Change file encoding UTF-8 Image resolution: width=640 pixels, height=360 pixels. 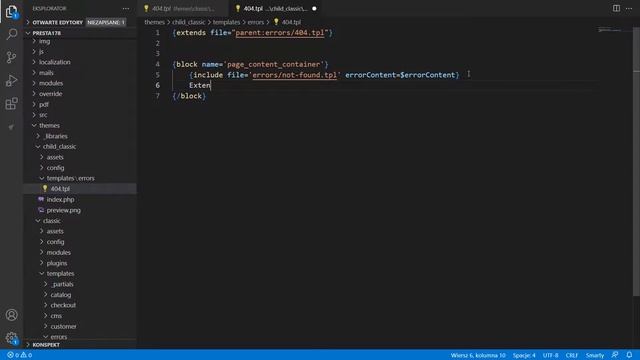point(550,355)
